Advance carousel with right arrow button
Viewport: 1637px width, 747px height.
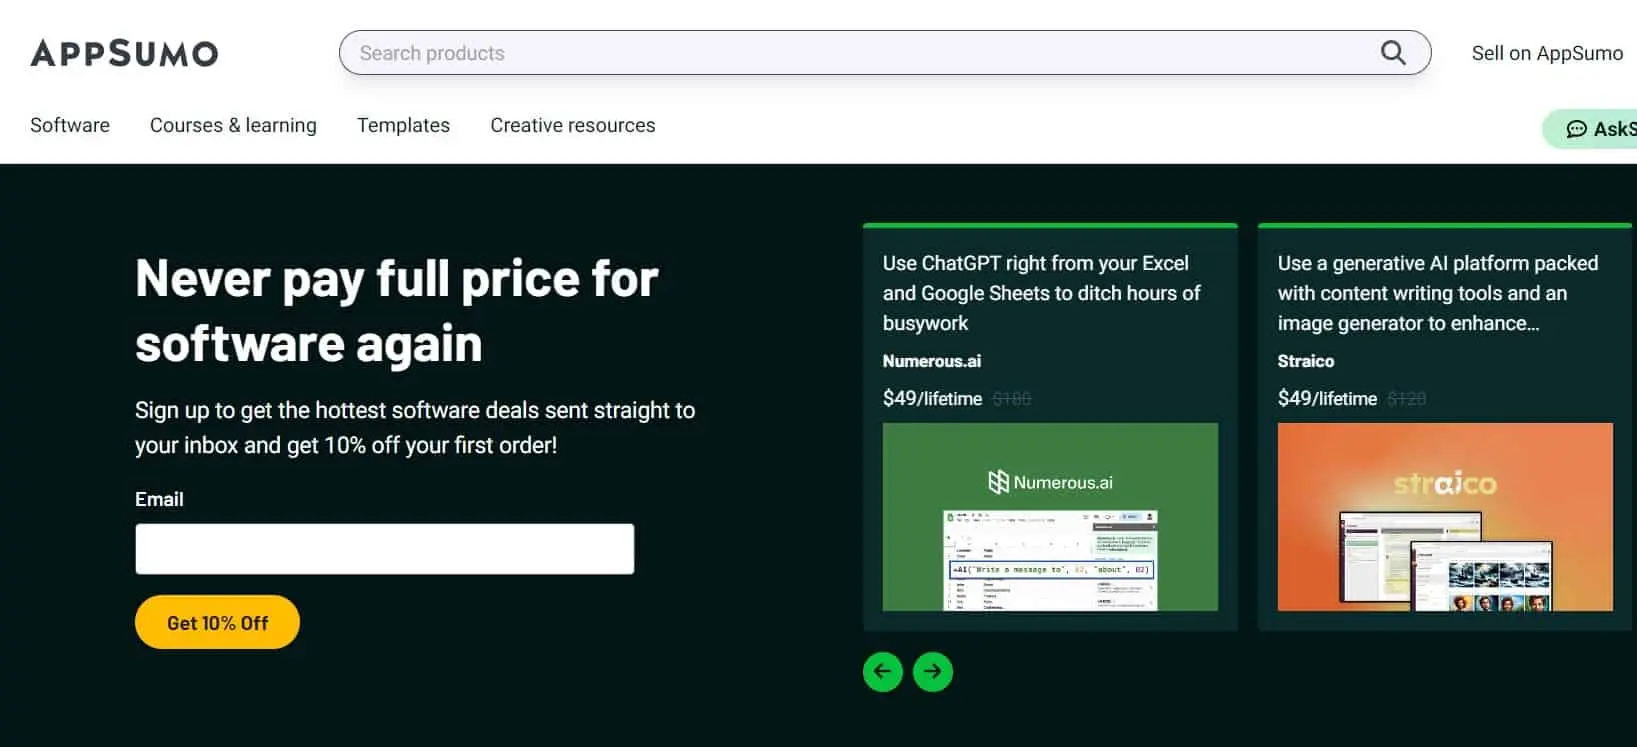coord(933,671)
